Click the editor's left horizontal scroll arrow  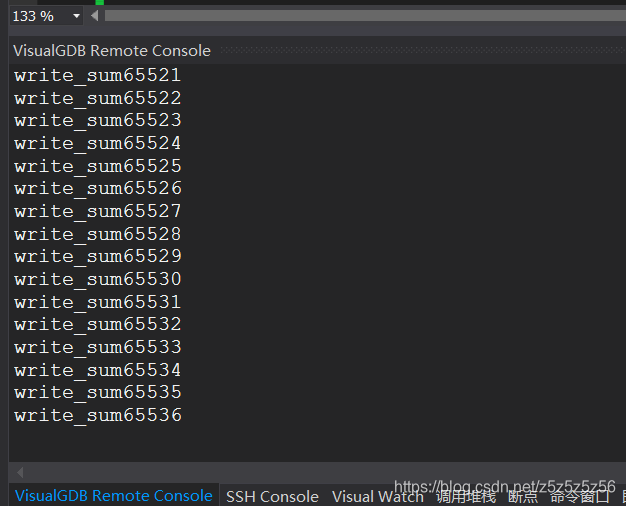coord(95,16)
